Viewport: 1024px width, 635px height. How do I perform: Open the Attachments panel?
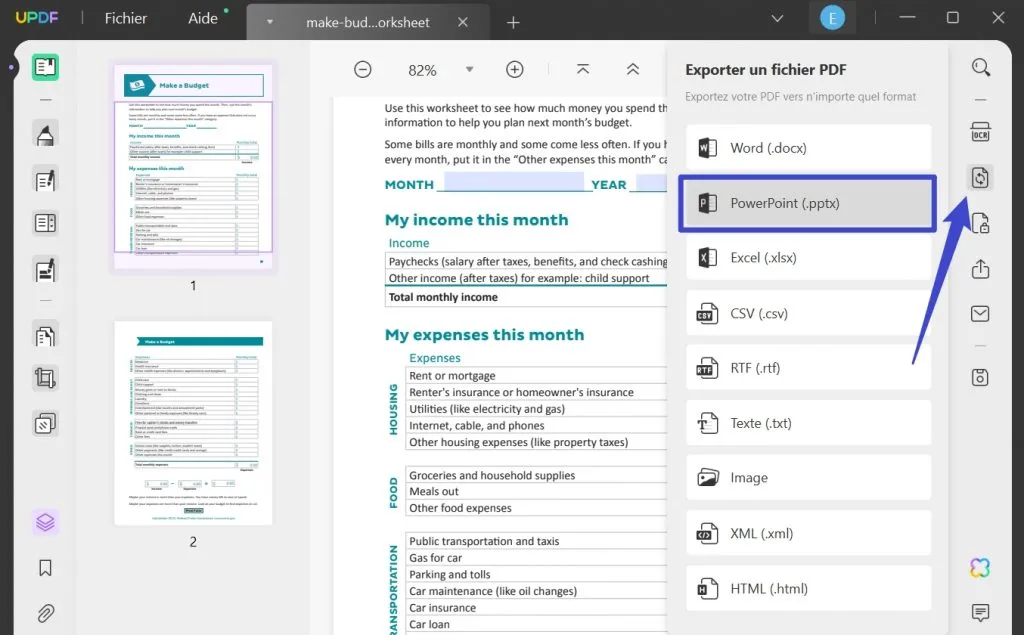[x=44, y=613]
